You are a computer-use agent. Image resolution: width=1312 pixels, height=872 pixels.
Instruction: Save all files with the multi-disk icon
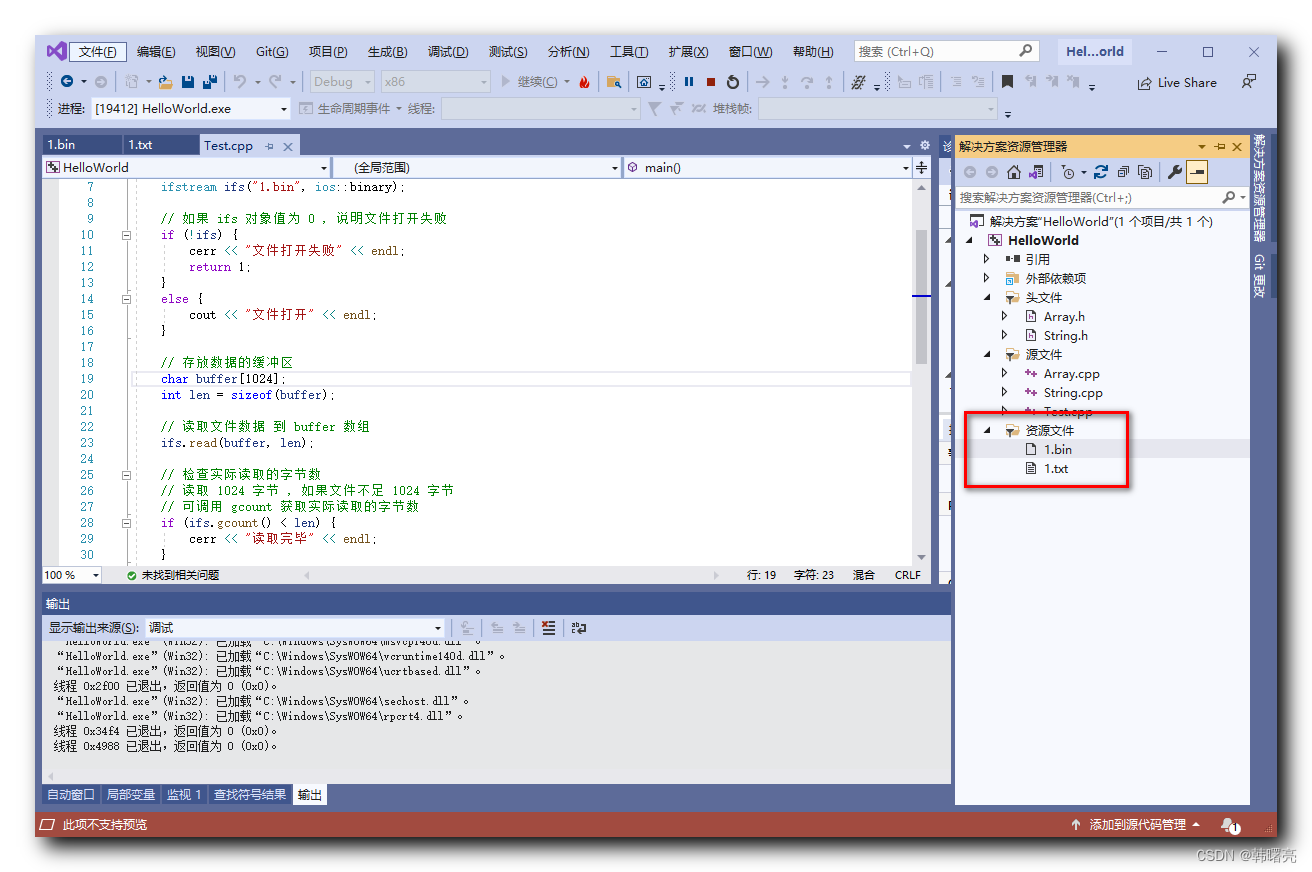pyautogui.click(x=210, y=82)
